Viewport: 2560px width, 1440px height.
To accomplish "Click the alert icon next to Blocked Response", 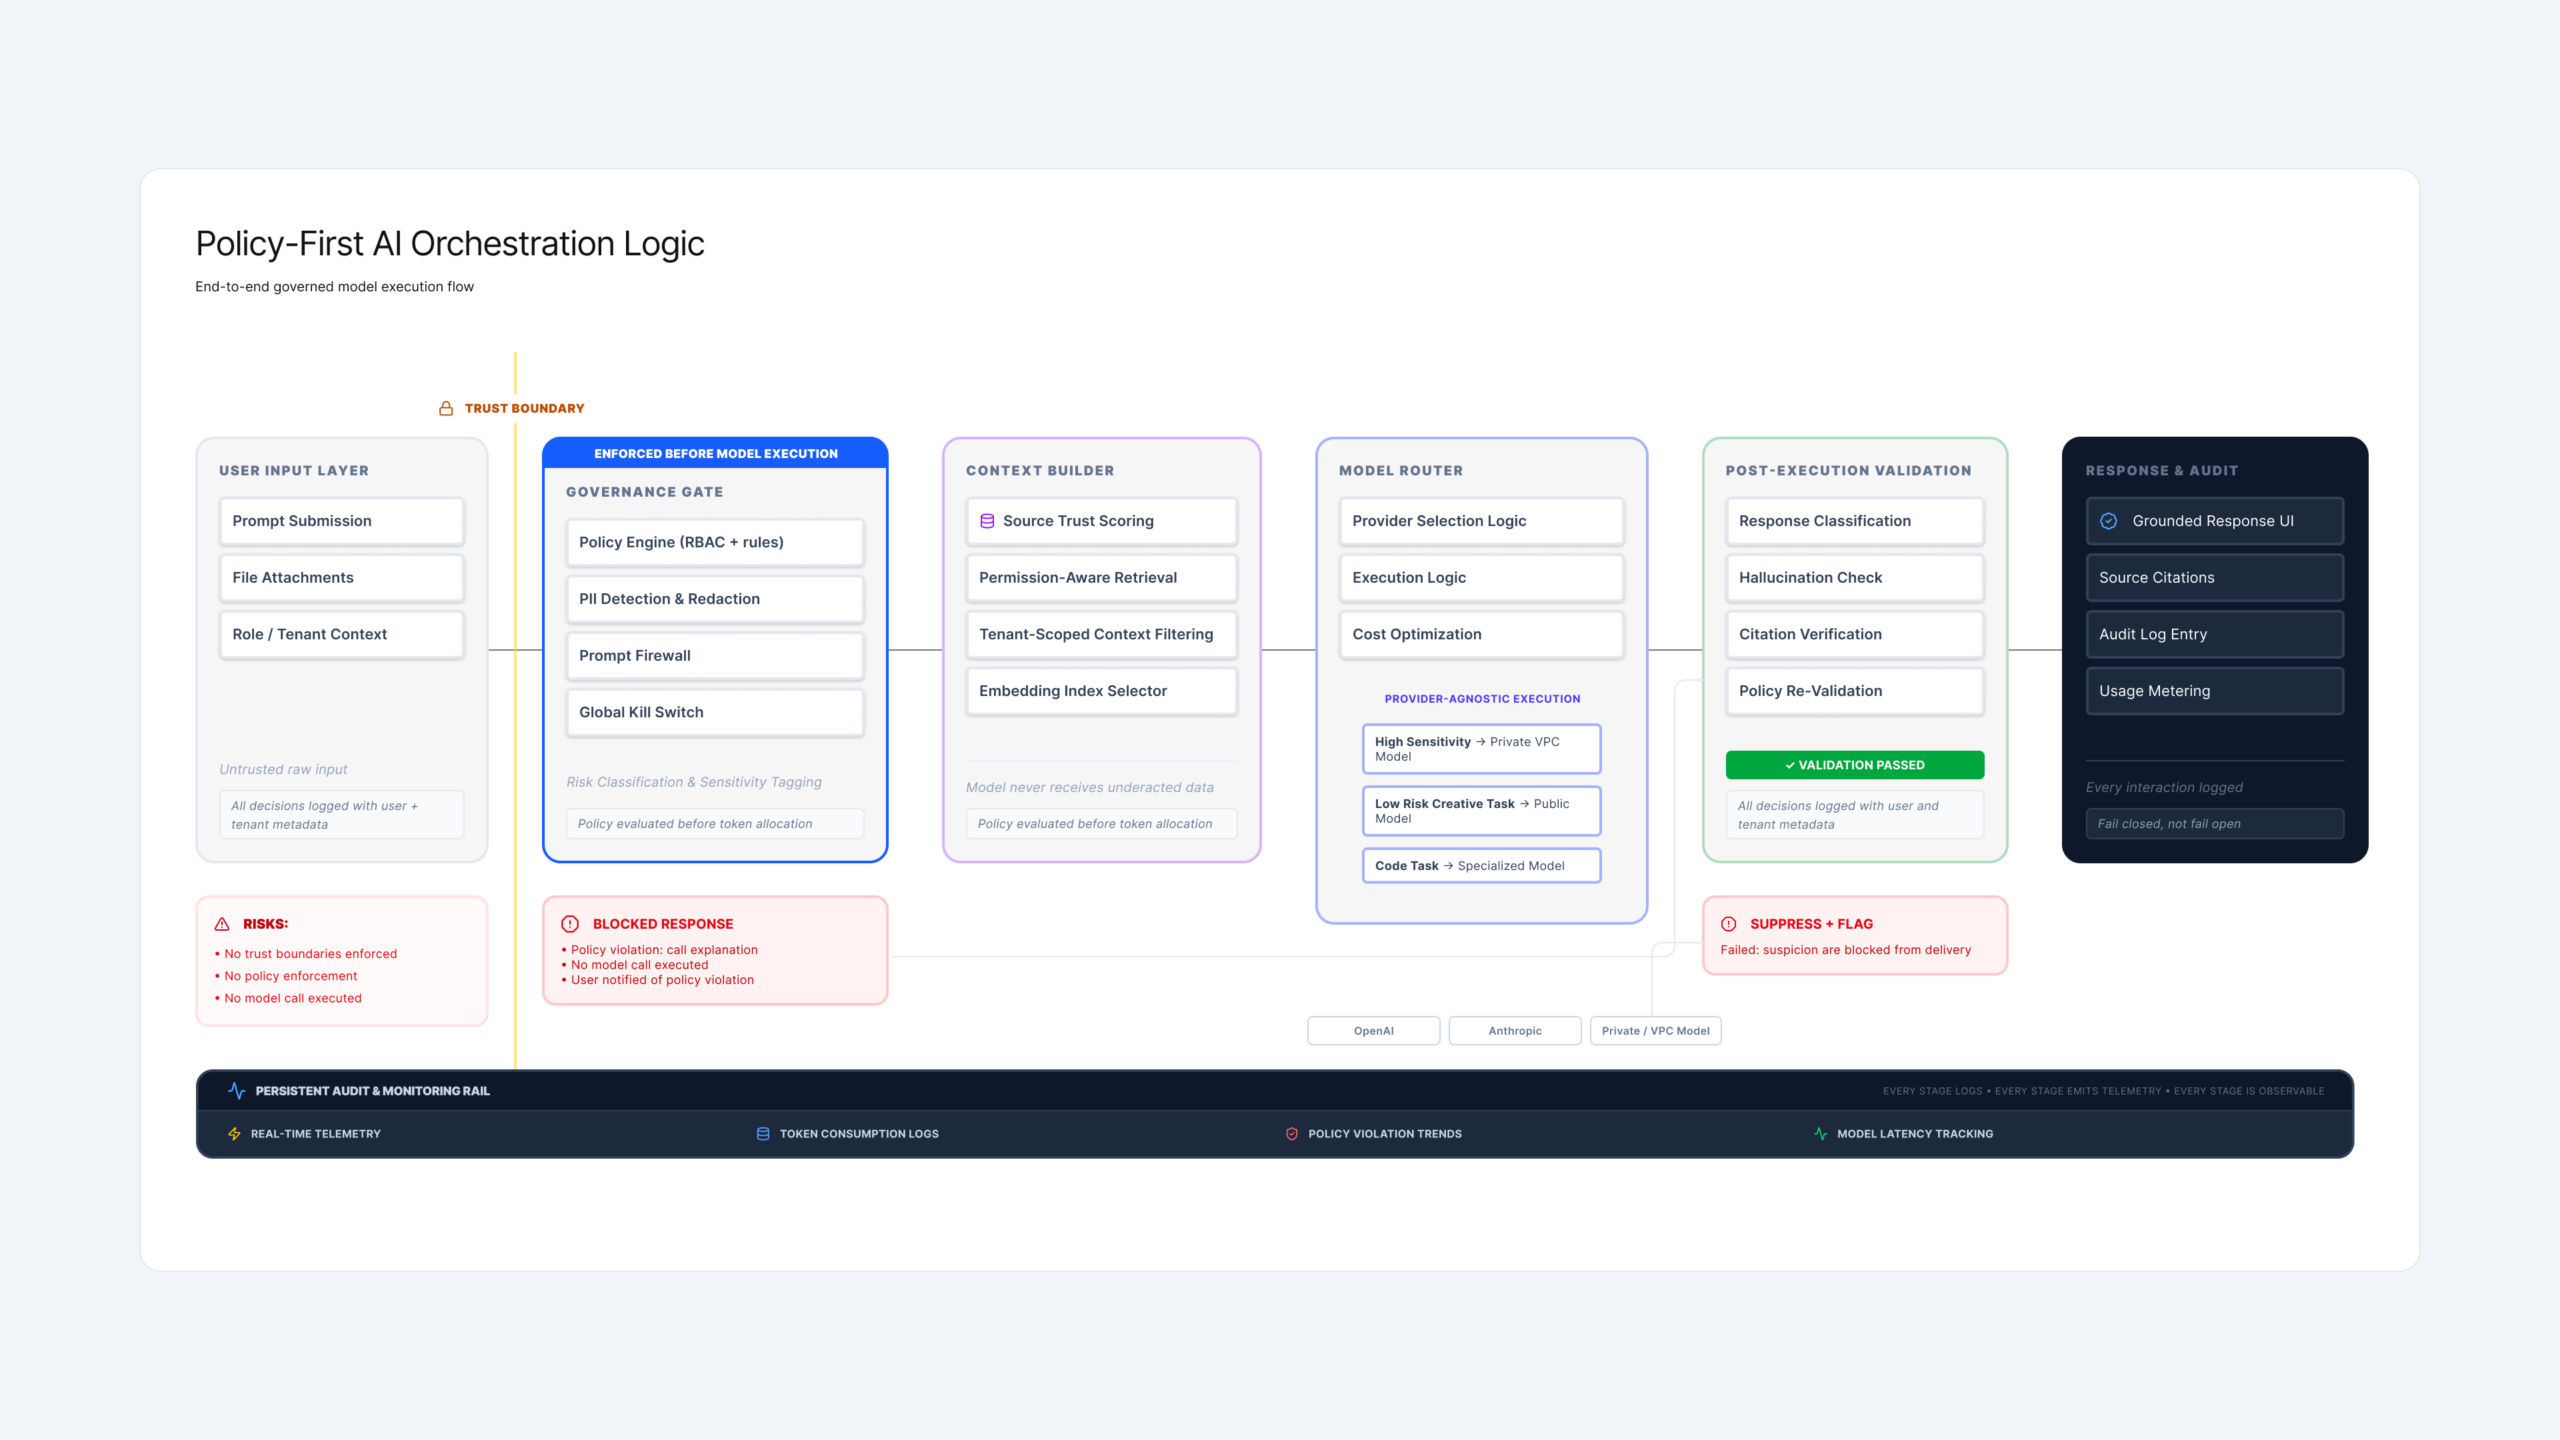I will tap(570, 924).
